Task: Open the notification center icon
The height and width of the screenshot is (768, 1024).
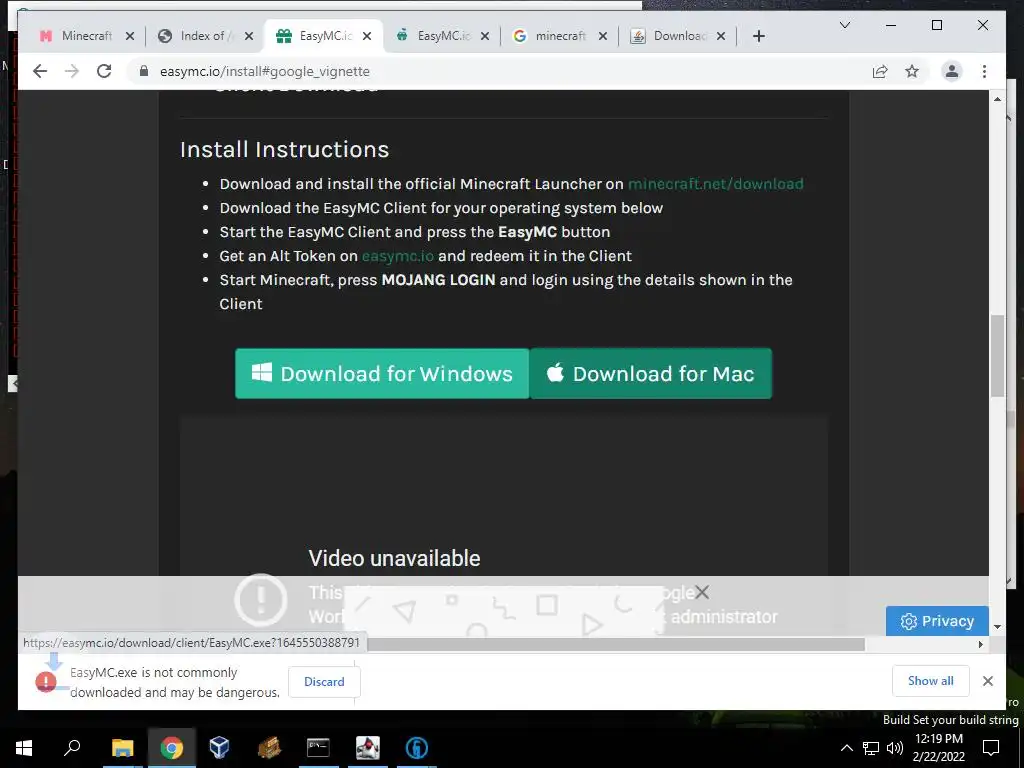Action: point(991,748)
